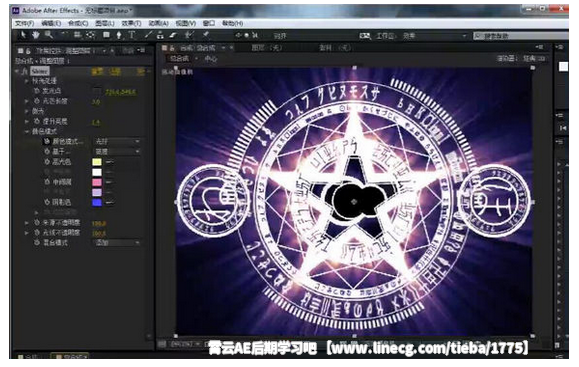This screenshot has width=579, height=367.
Task: Click the eyedropper beside 阴影色 swatch
Action: (109, 202)
